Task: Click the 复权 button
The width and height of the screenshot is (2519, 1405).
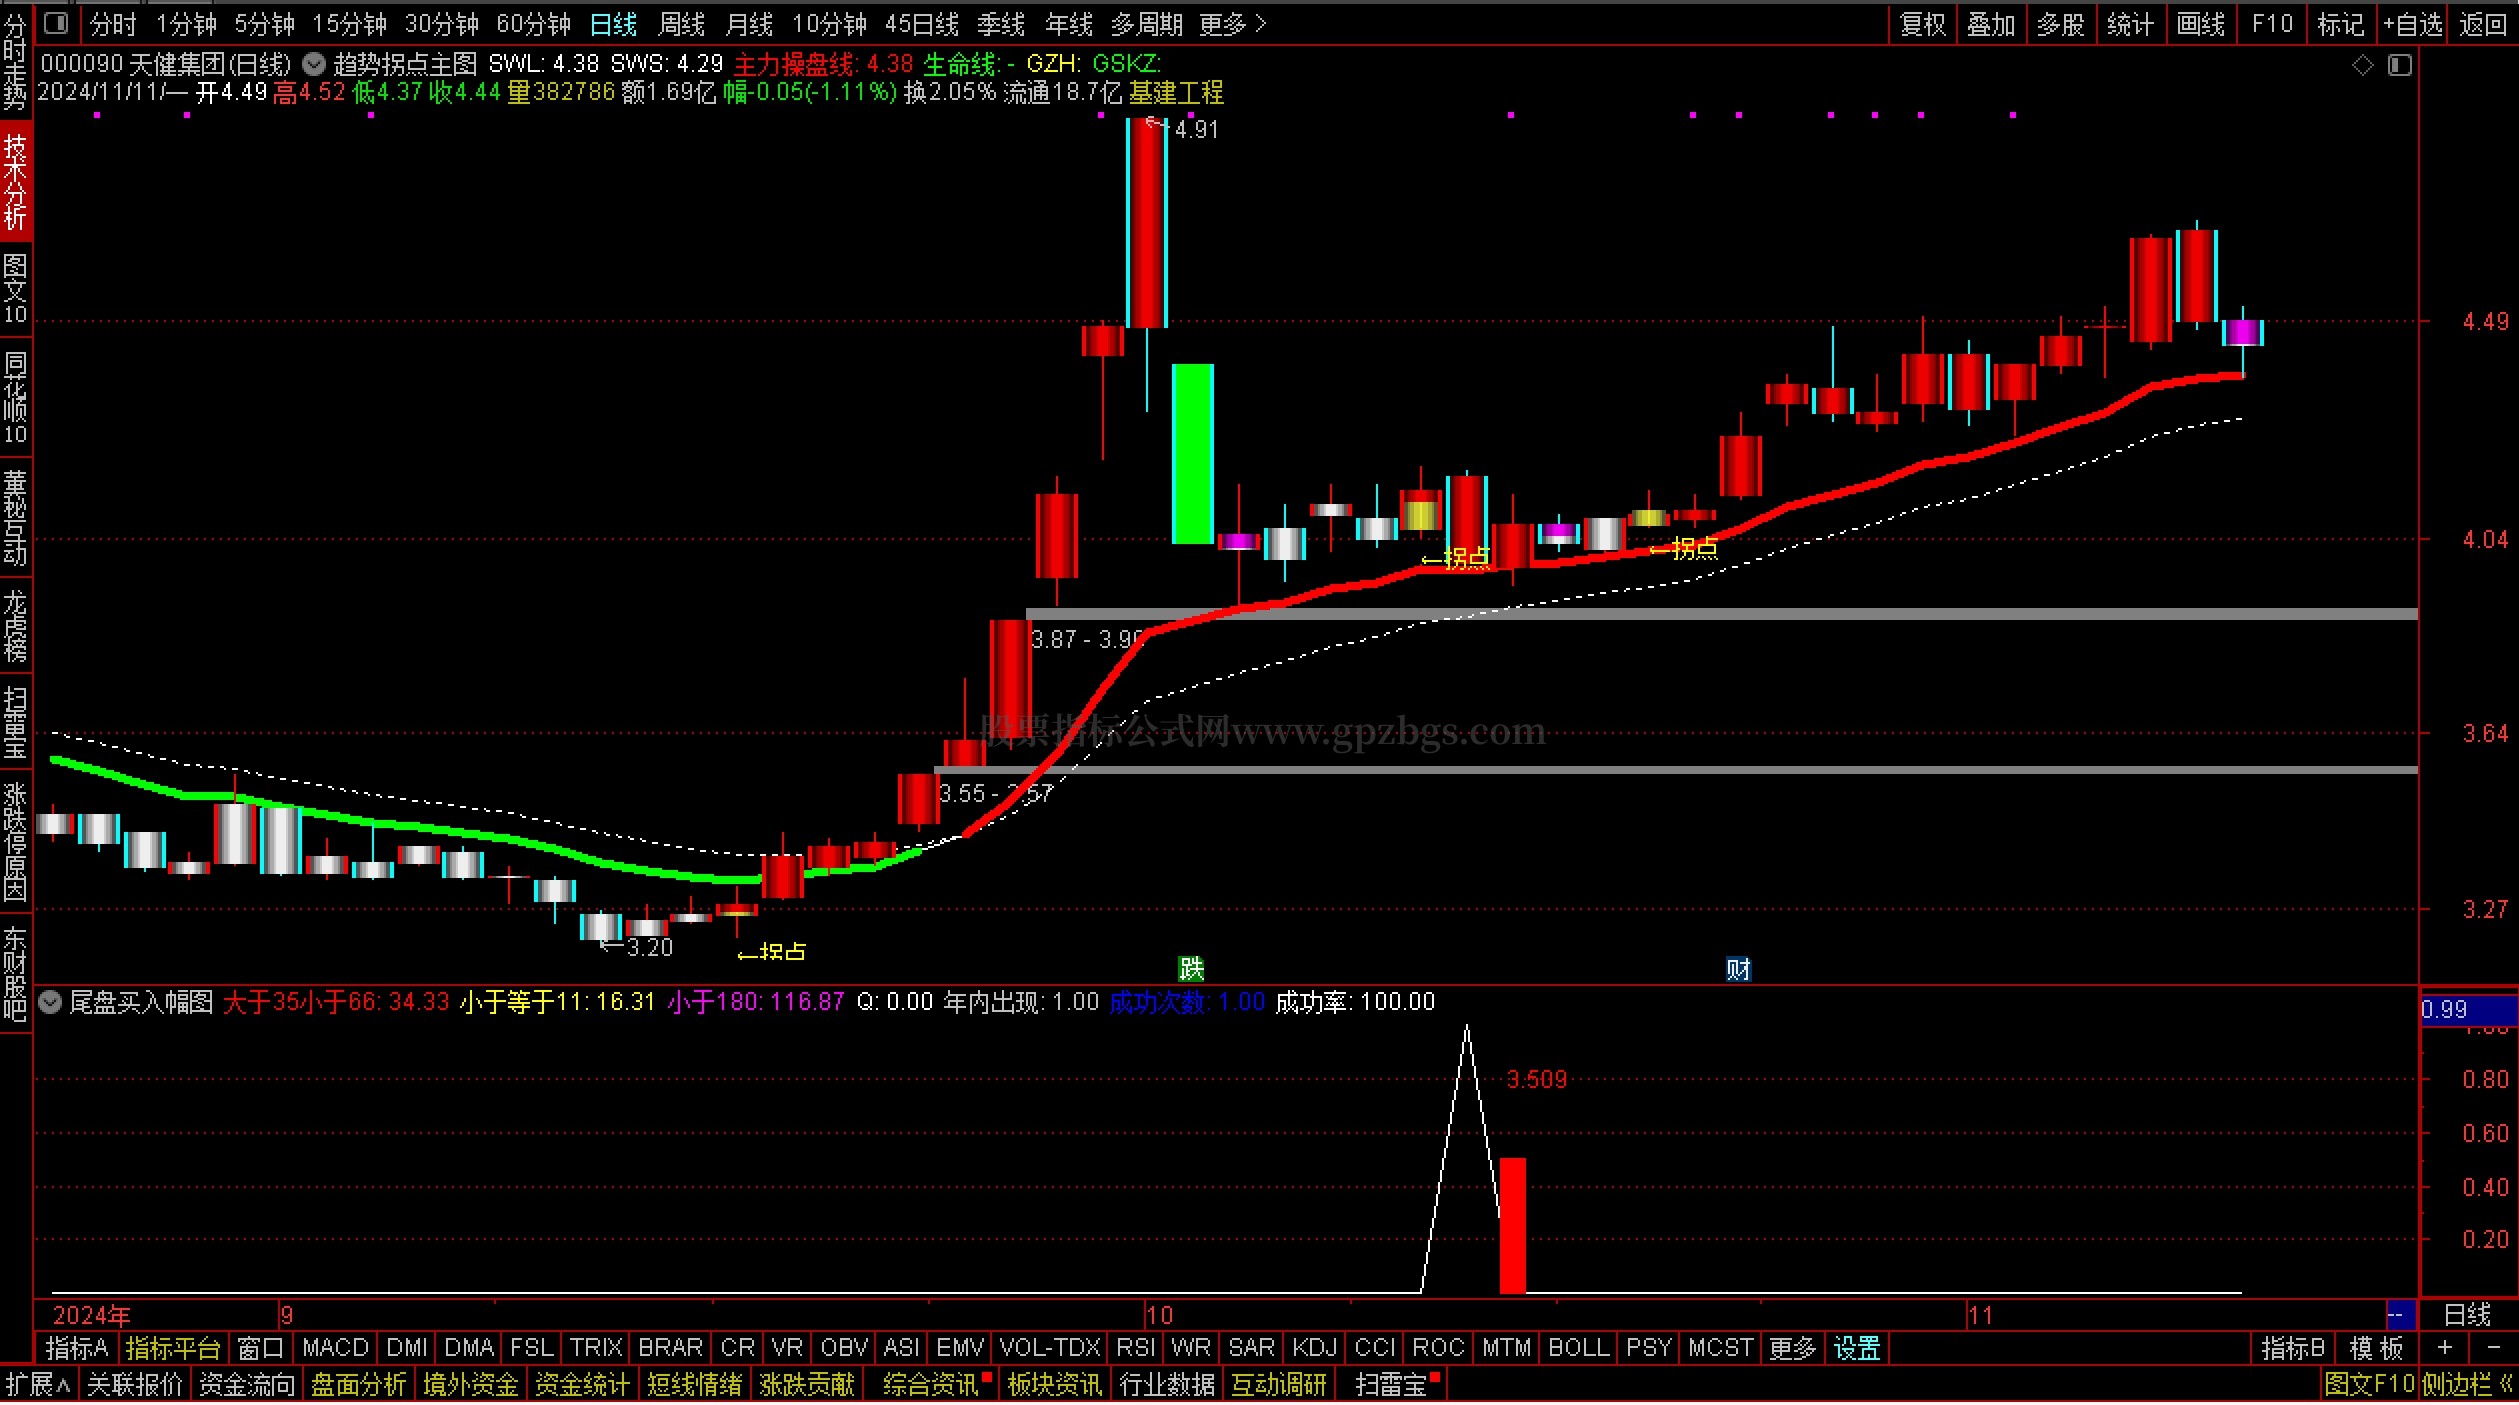Action: click(x=1922, y=23)
